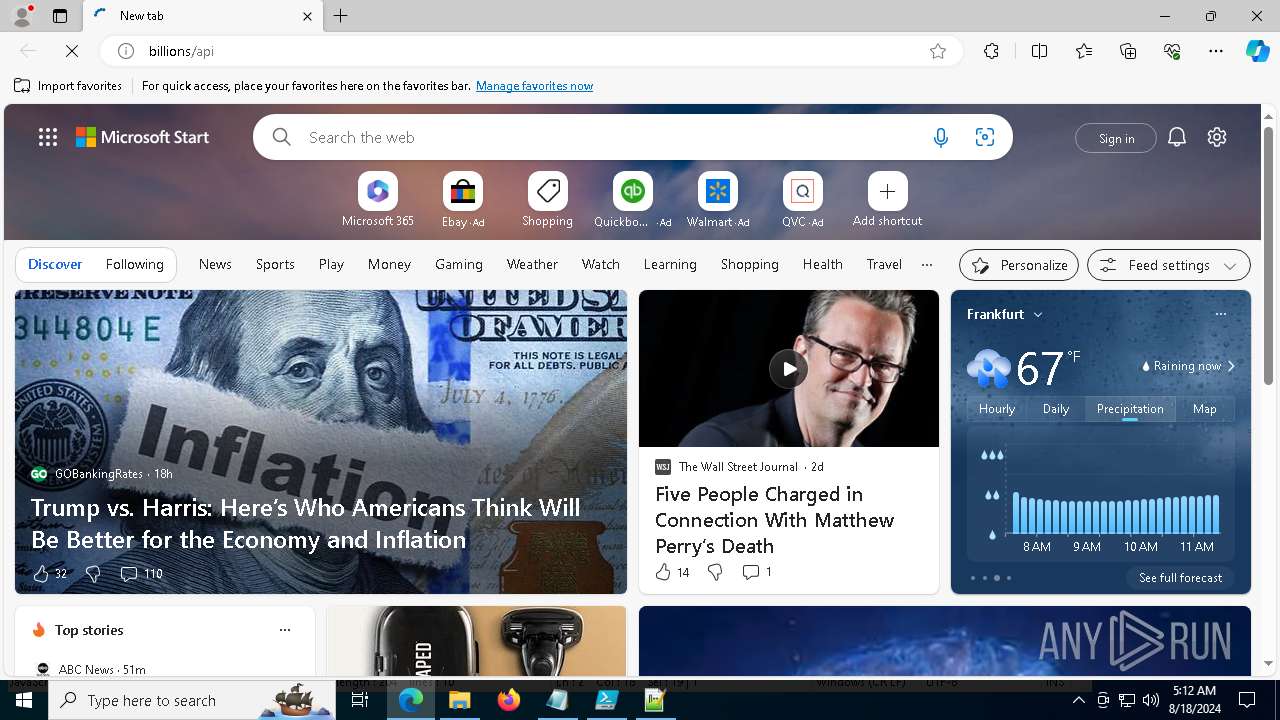Dislike the Trump vs. Harris article
This screenshot has height=720, width=1280.
coord(93,574)
